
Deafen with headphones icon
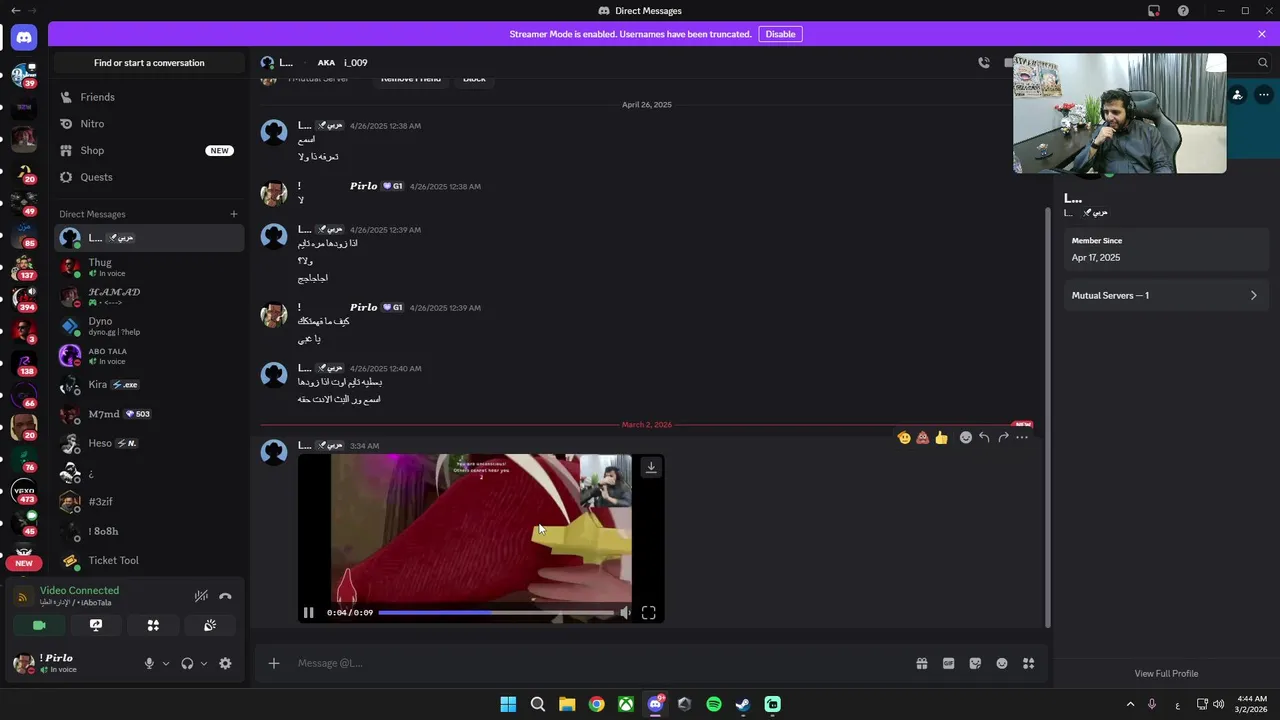tap(187, 663)
